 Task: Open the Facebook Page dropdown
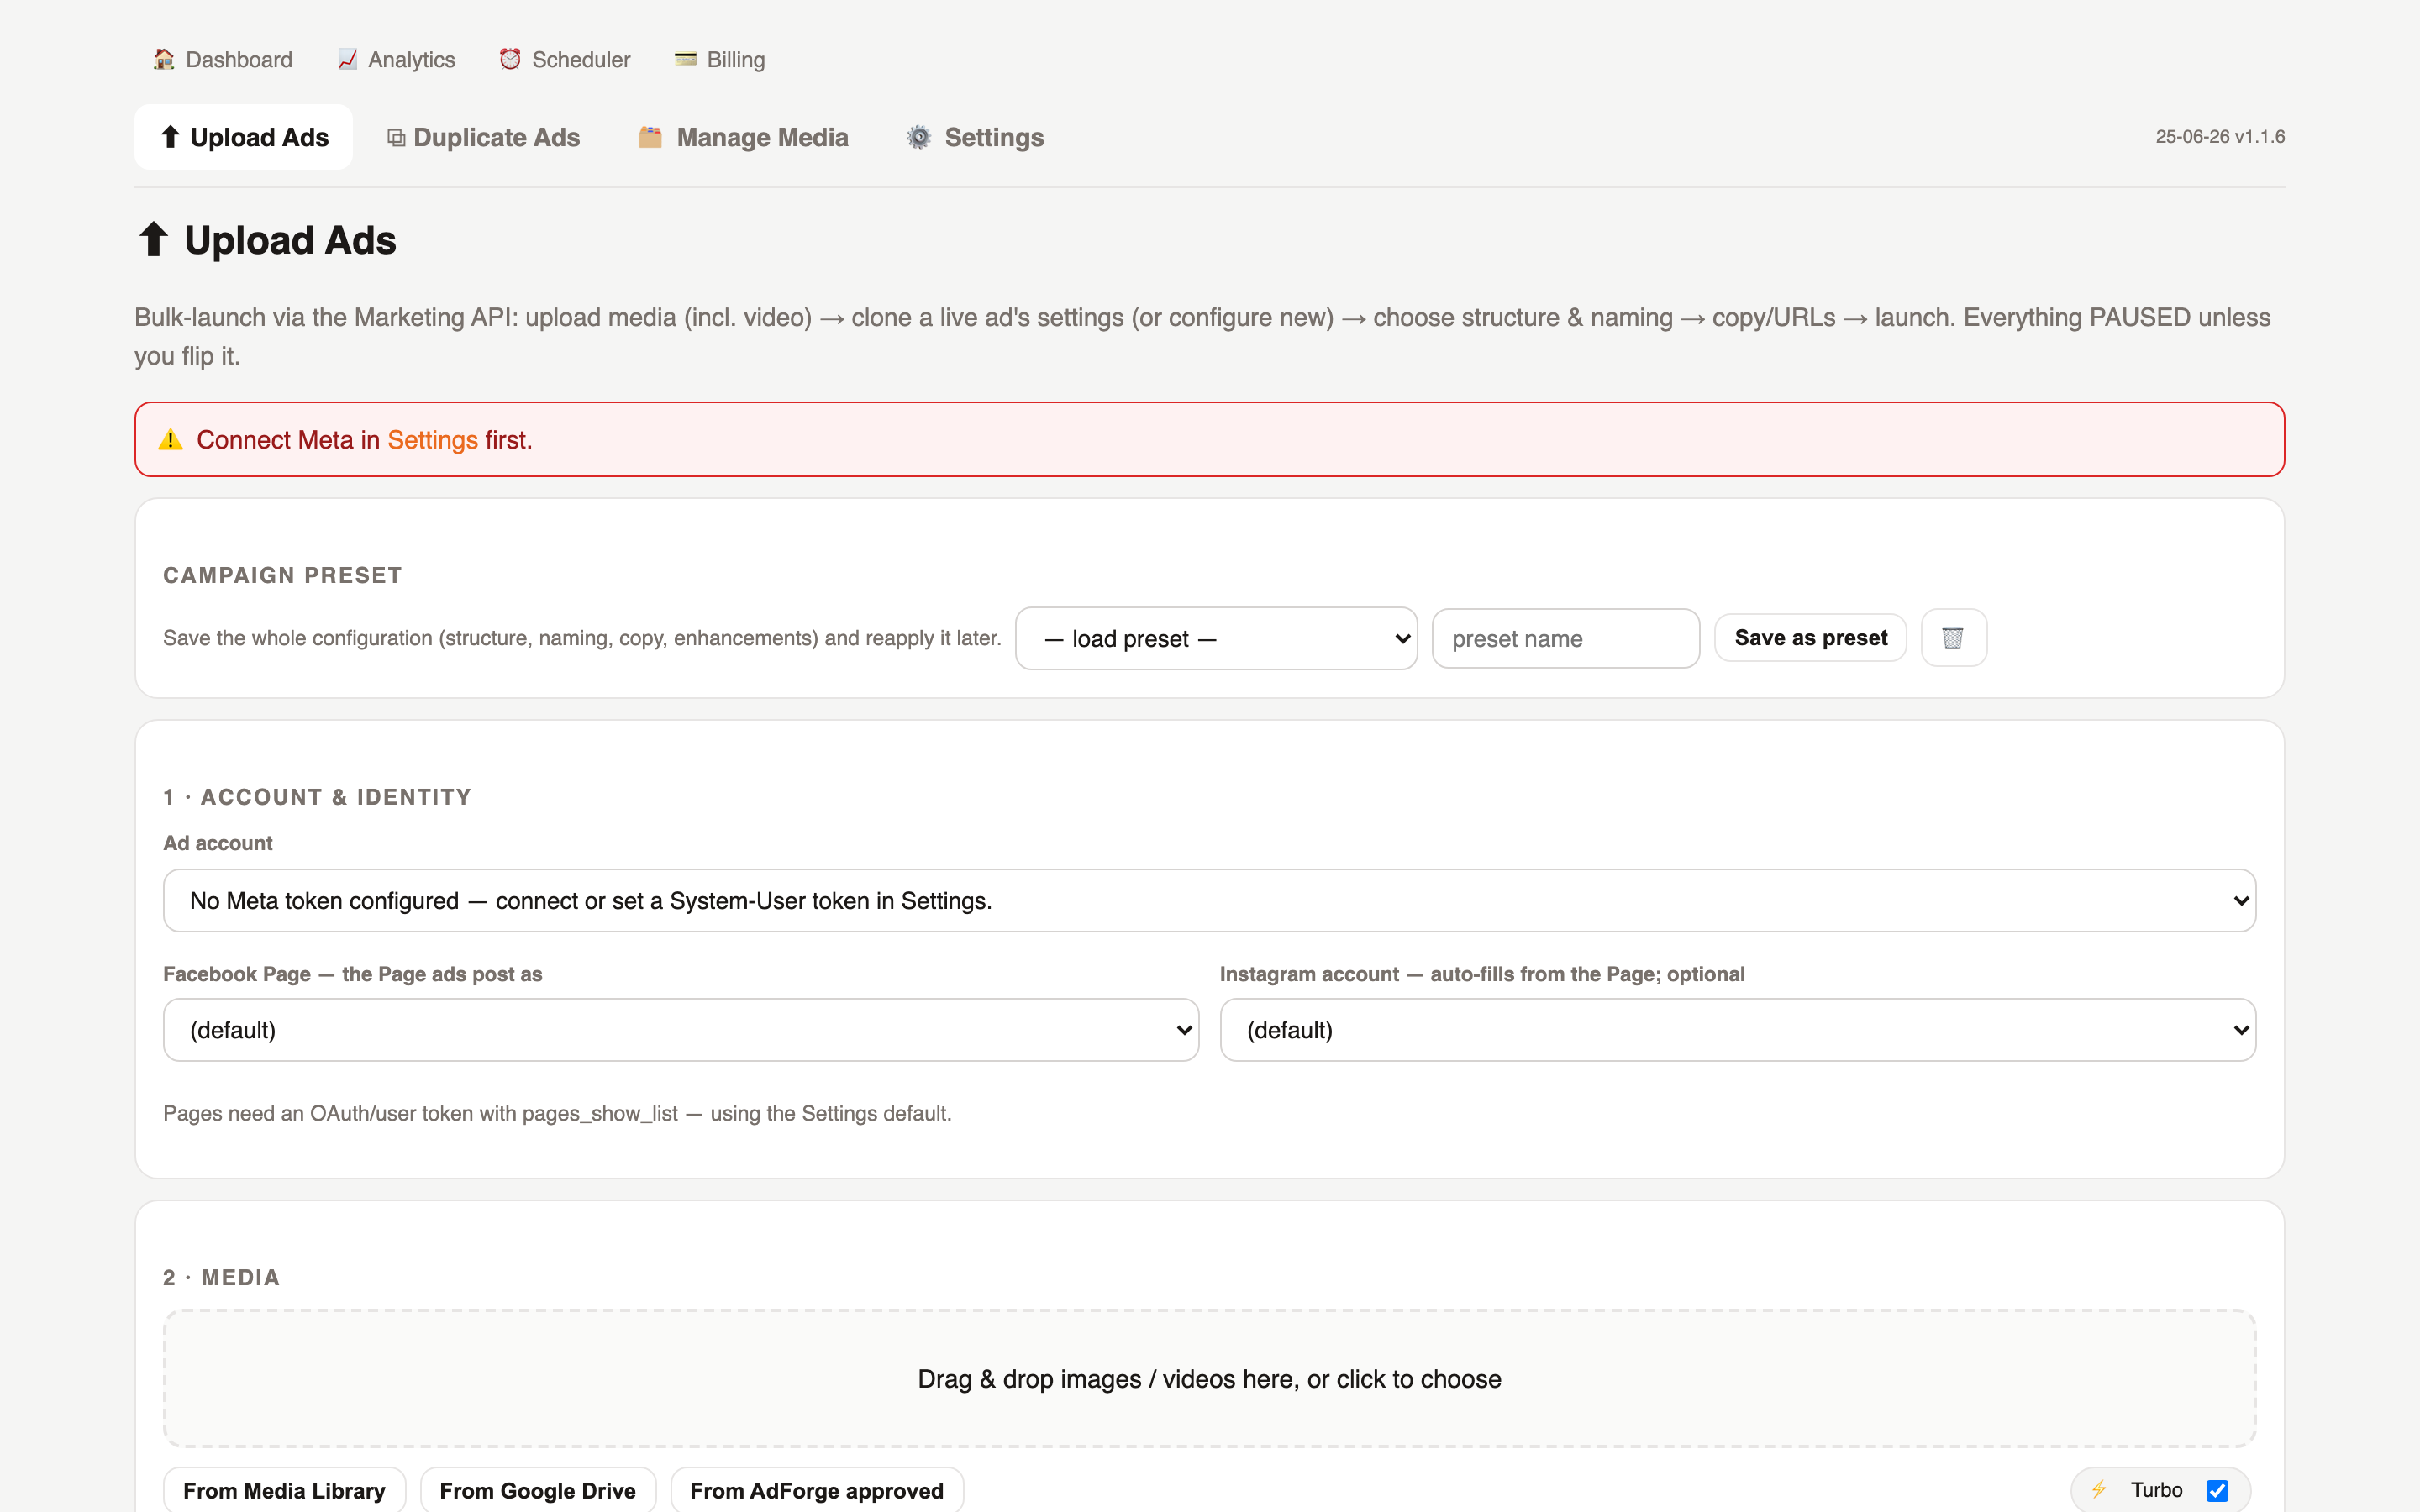point(681,1029)
